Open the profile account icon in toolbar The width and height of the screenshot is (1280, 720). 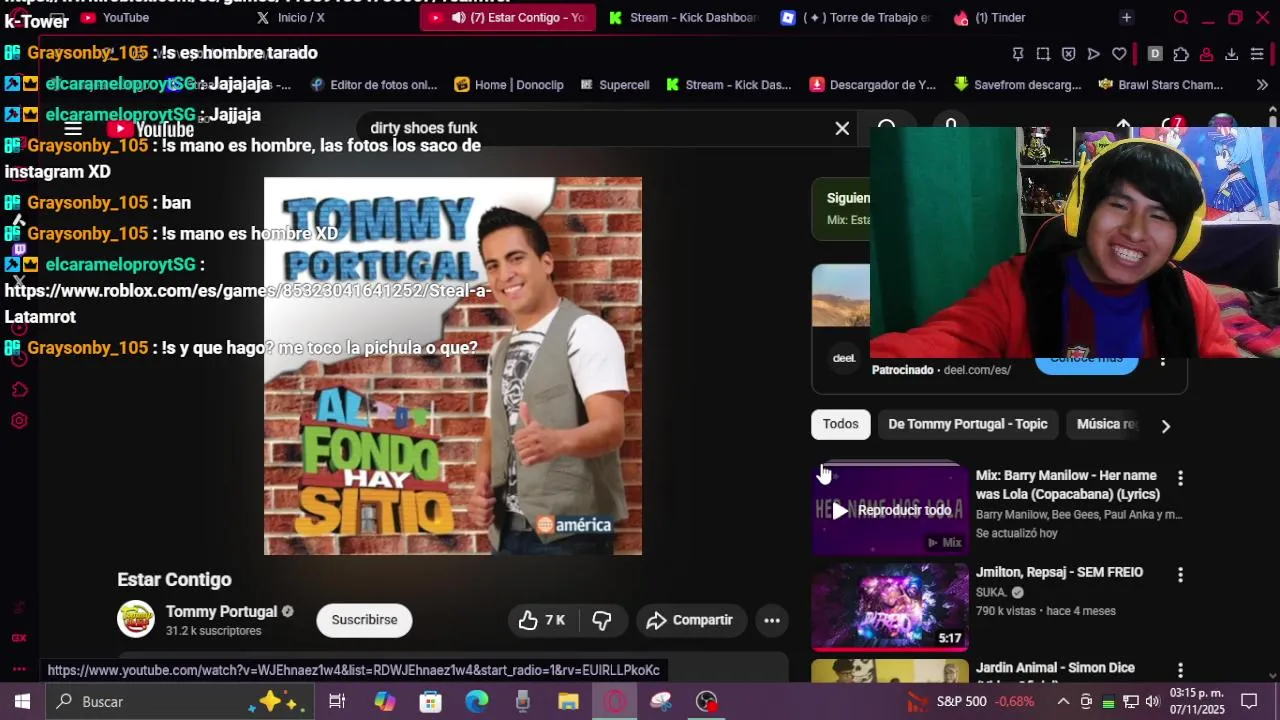coord(1207,54)
